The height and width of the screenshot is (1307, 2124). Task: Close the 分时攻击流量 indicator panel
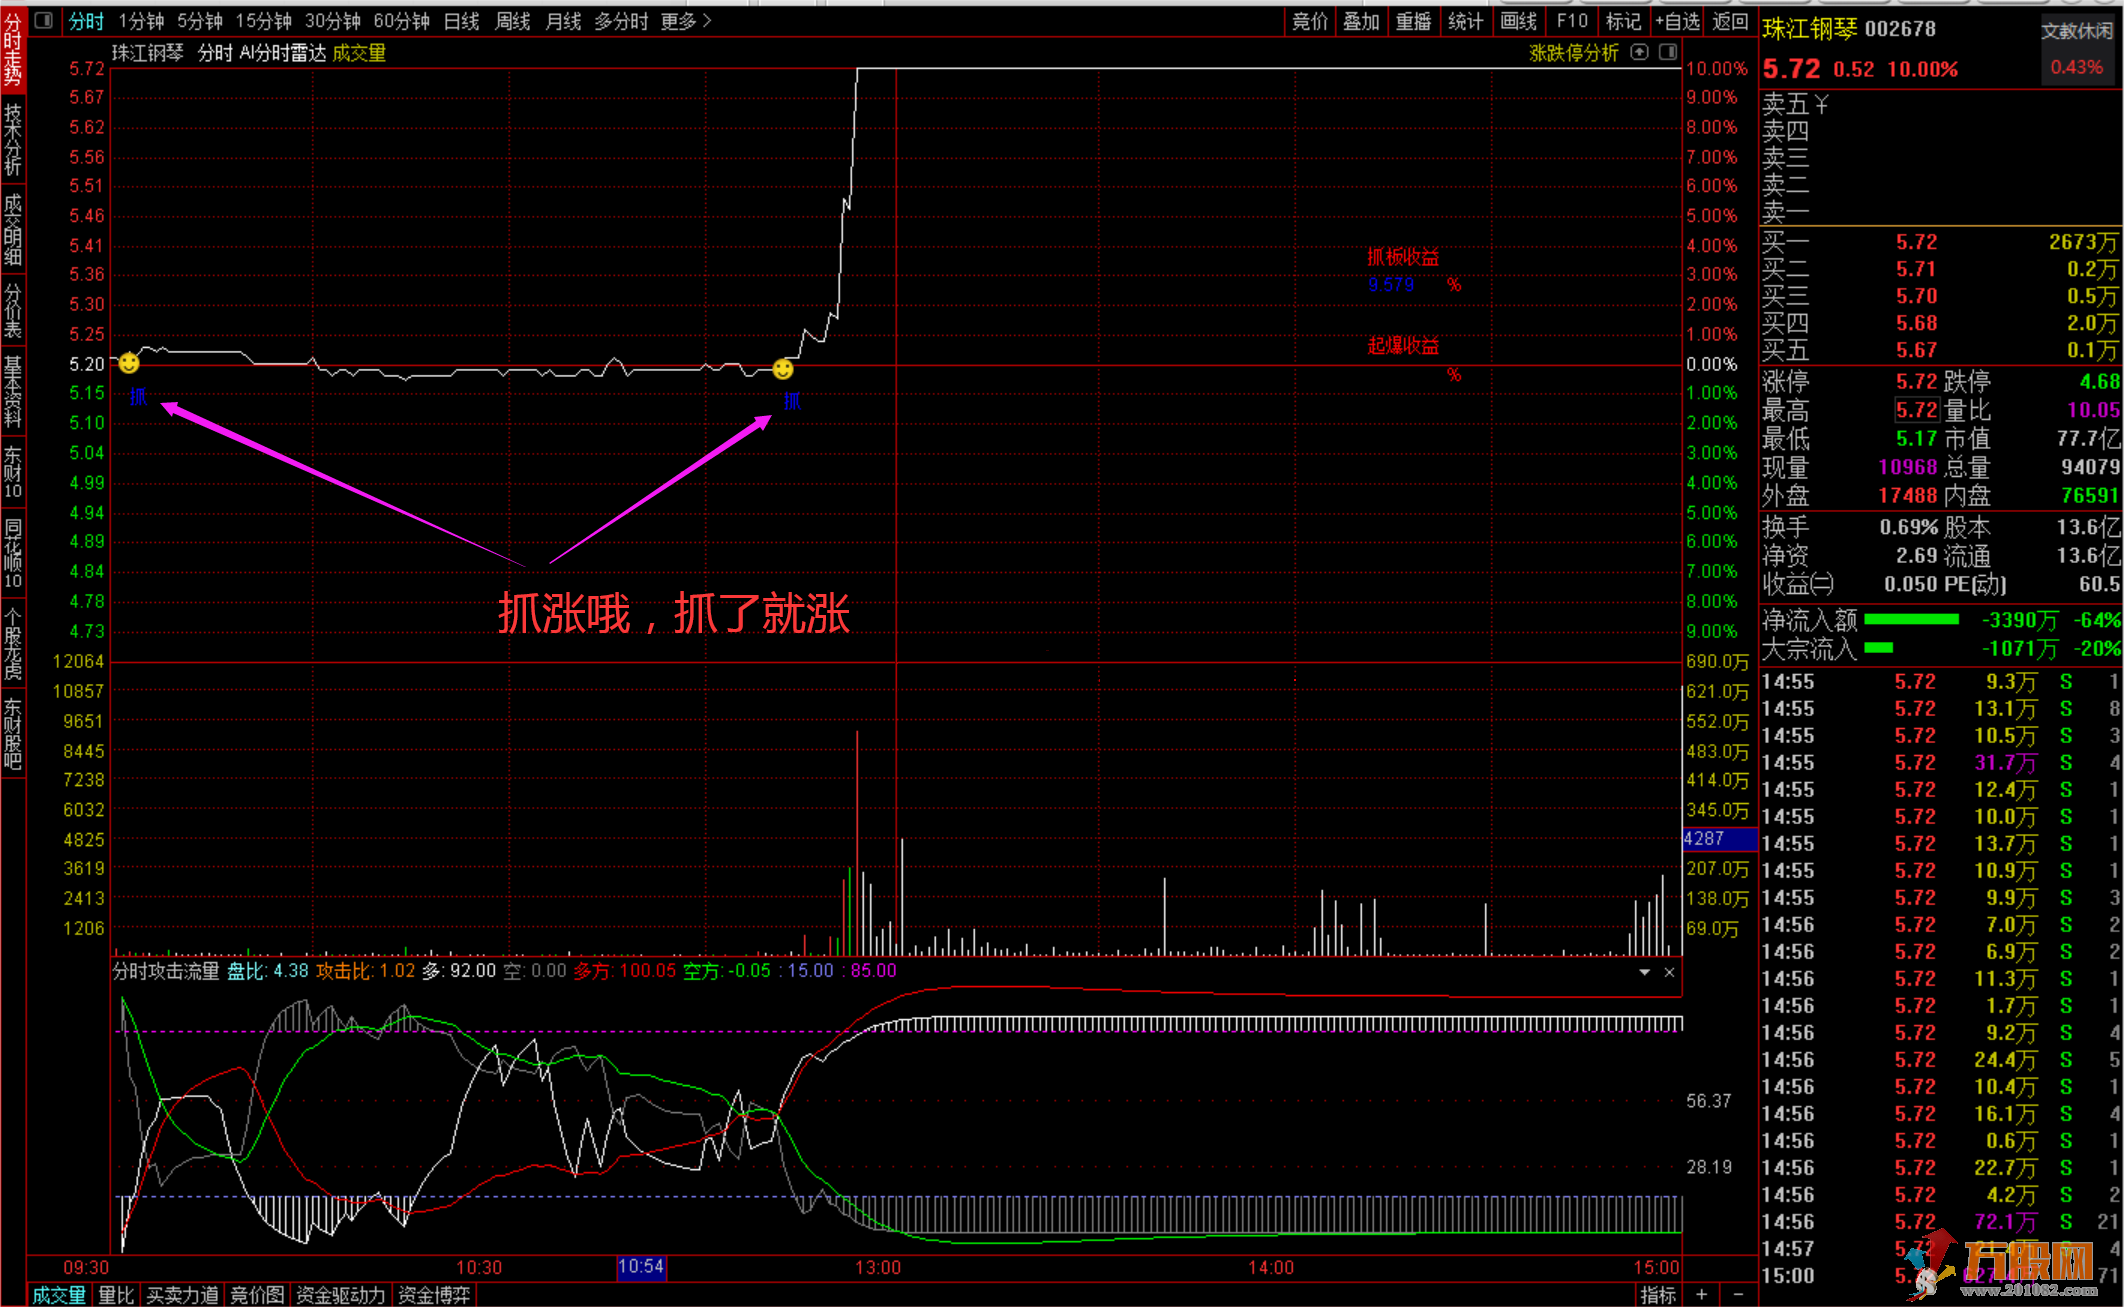point(1669,972)
